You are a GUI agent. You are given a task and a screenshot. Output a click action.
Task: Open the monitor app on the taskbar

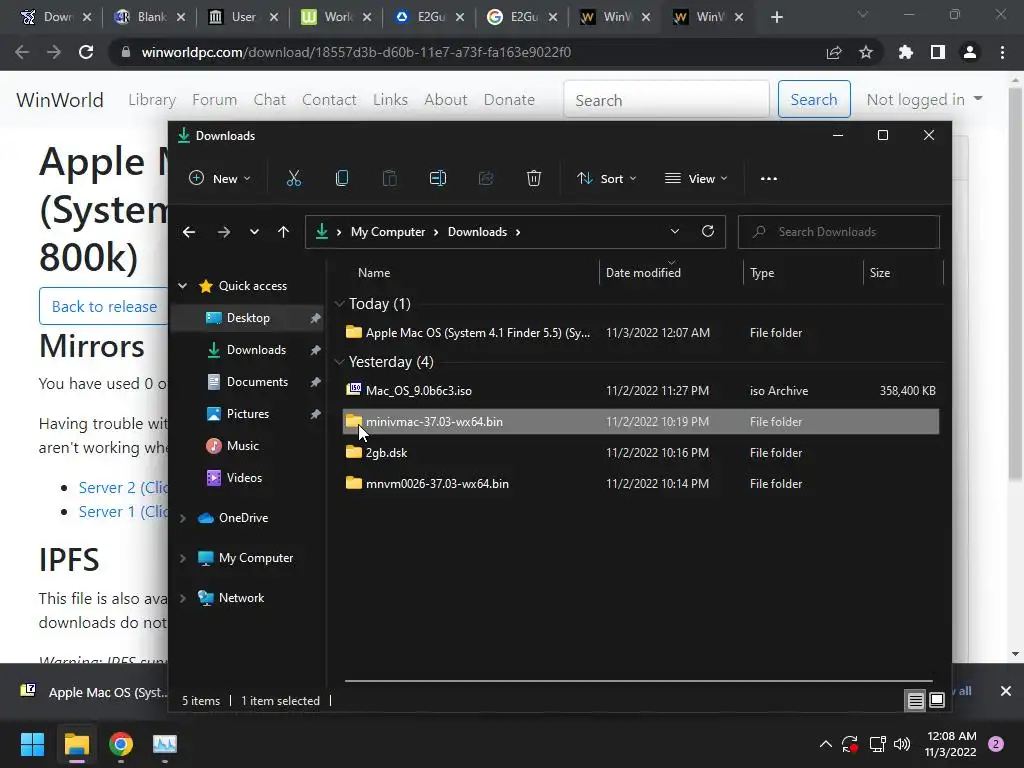165,744
